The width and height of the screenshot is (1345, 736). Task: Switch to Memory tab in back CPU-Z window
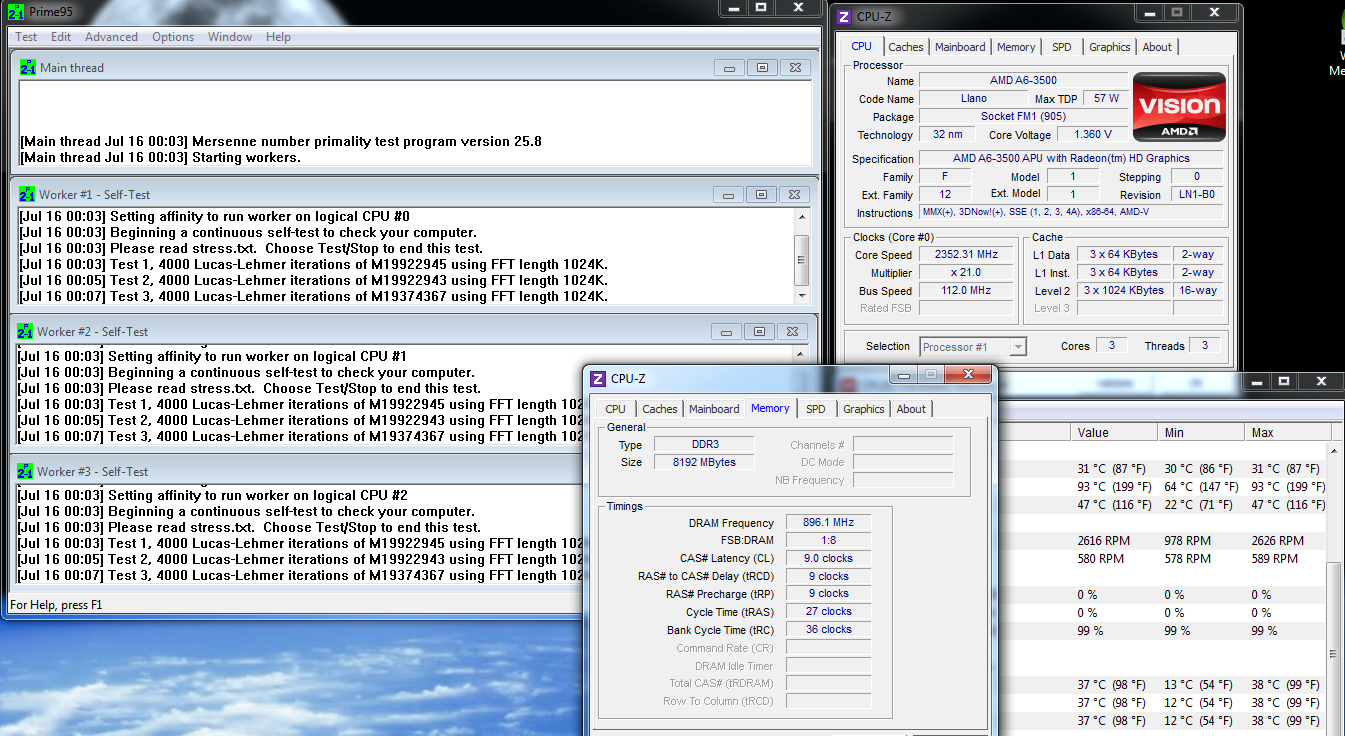[1016, 47]
